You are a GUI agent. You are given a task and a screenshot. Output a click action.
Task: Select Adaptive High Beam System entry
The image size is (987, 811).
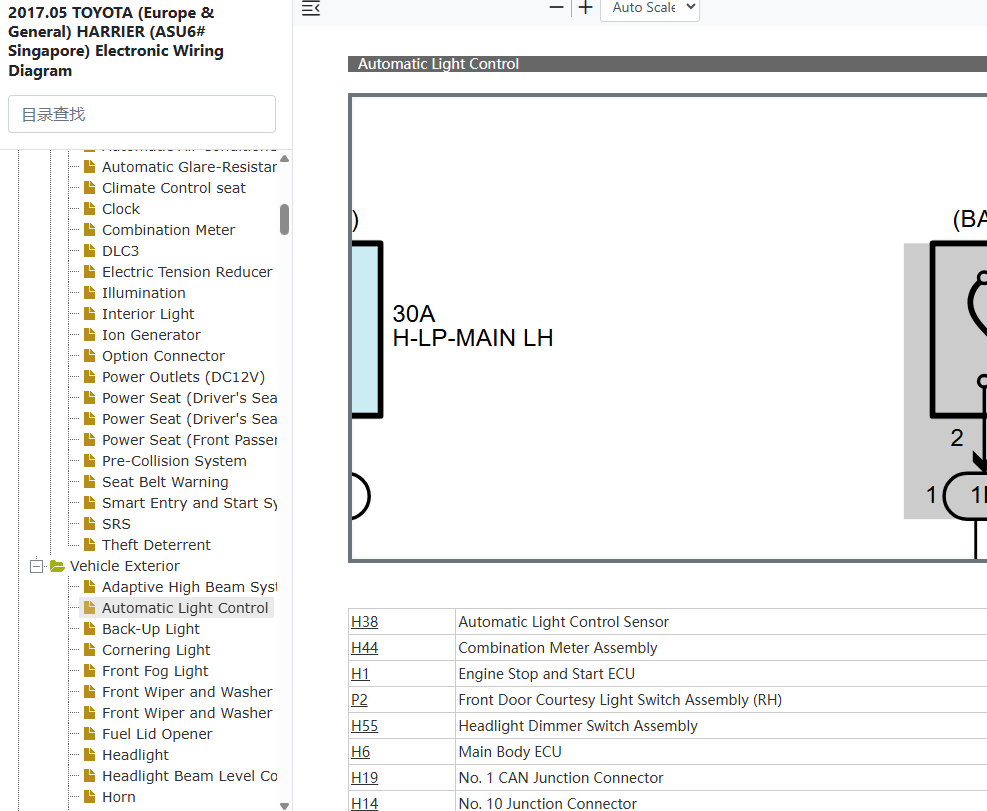[189, 587]
